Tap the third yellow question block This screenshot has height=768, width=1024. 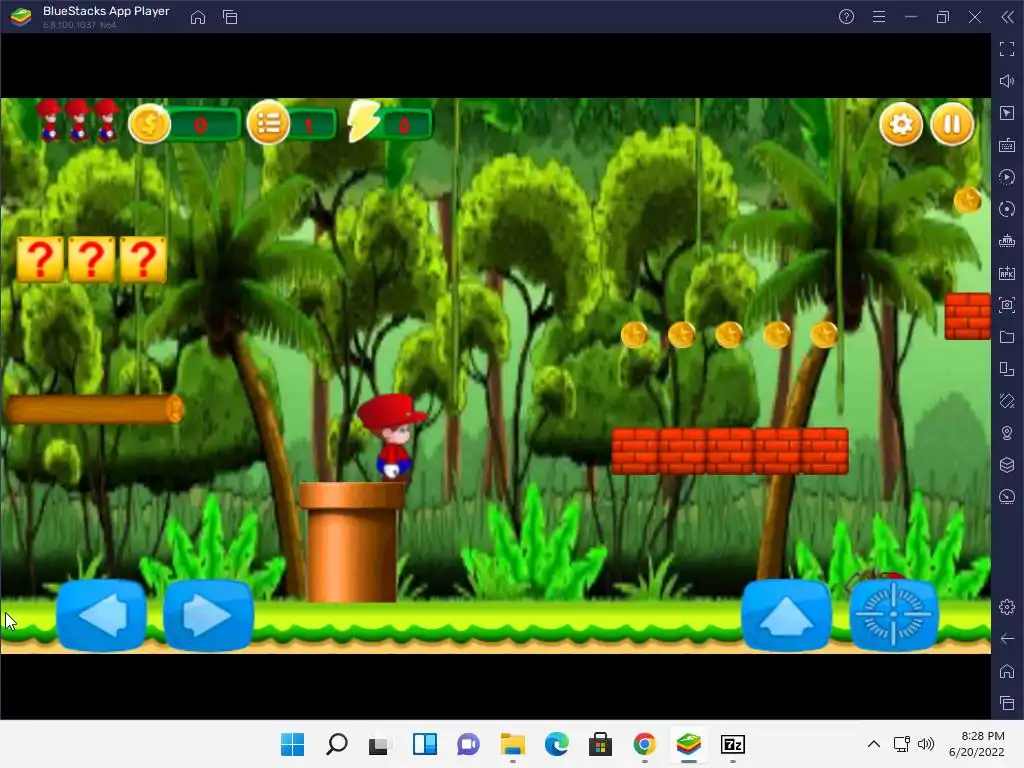point(143,259)
